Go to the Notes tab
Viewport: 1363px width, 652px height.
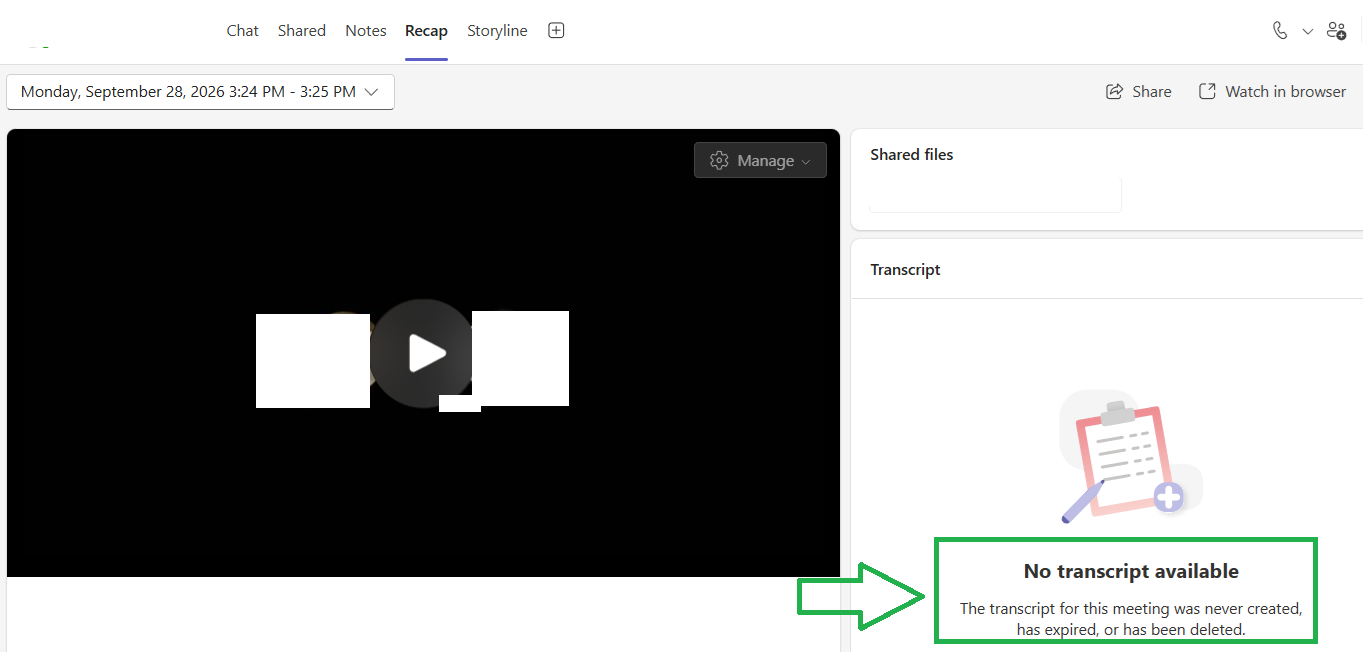[366, 31]
